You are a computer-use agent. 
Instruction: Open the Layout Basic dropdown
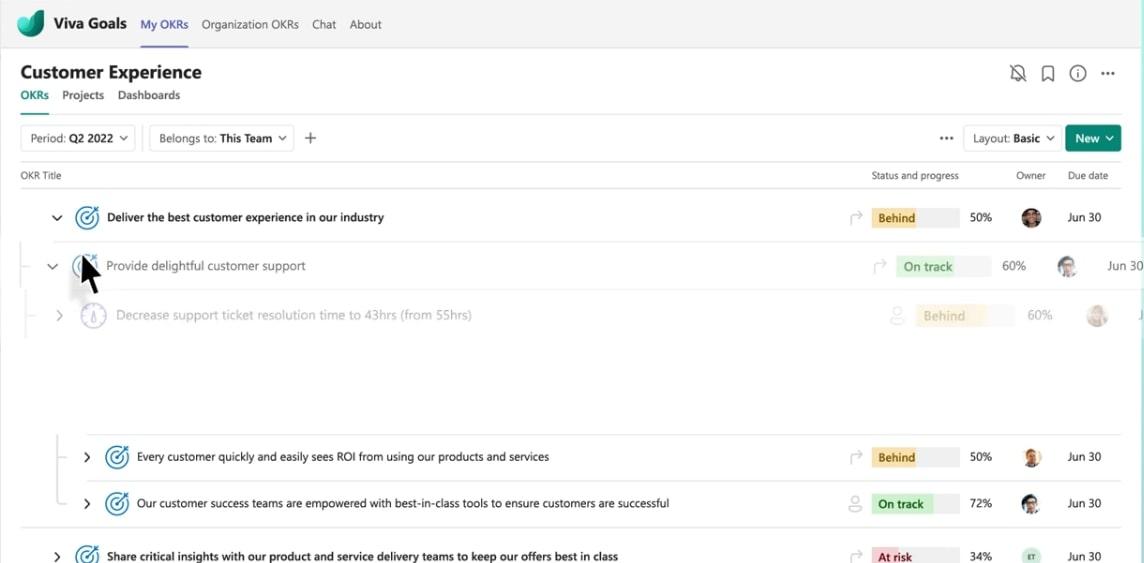click(x=1010, y=138)
